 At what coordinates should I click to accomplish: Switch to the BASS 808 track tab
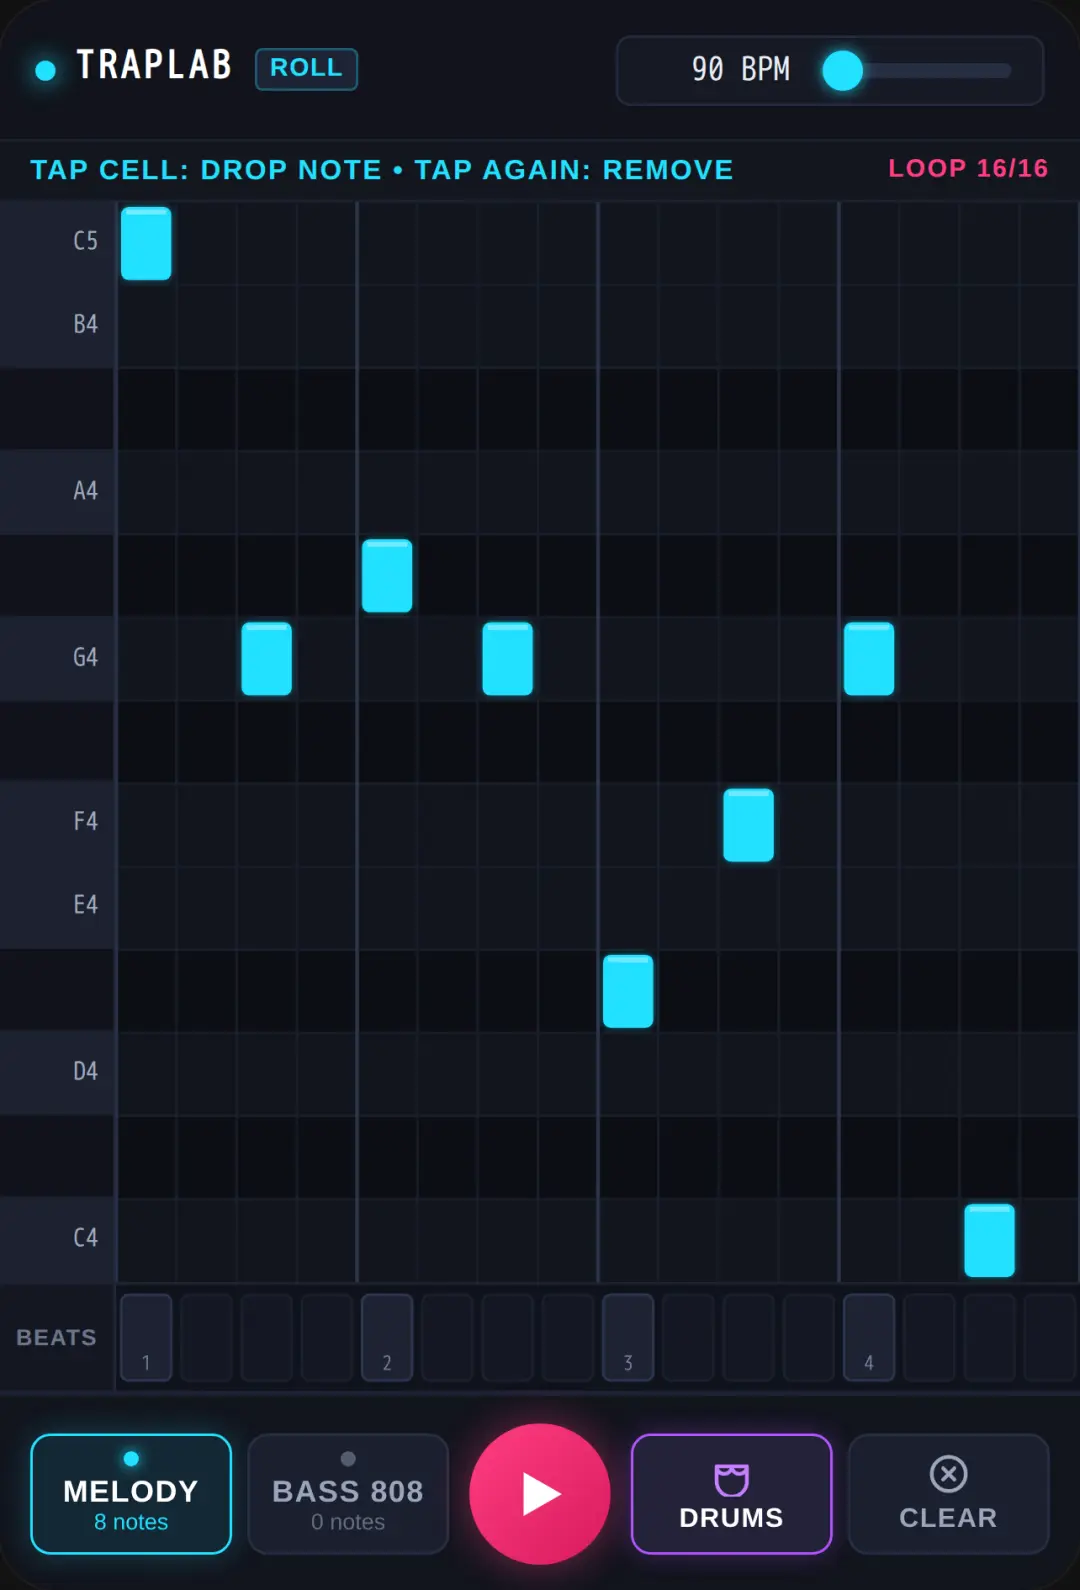(x=348, y=1494)
